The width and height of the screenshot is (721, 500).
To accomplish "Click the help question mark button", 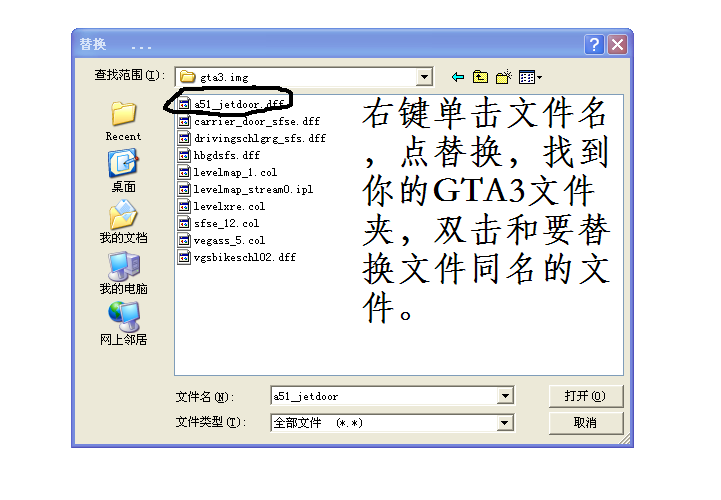I will [x=596, y=45].
